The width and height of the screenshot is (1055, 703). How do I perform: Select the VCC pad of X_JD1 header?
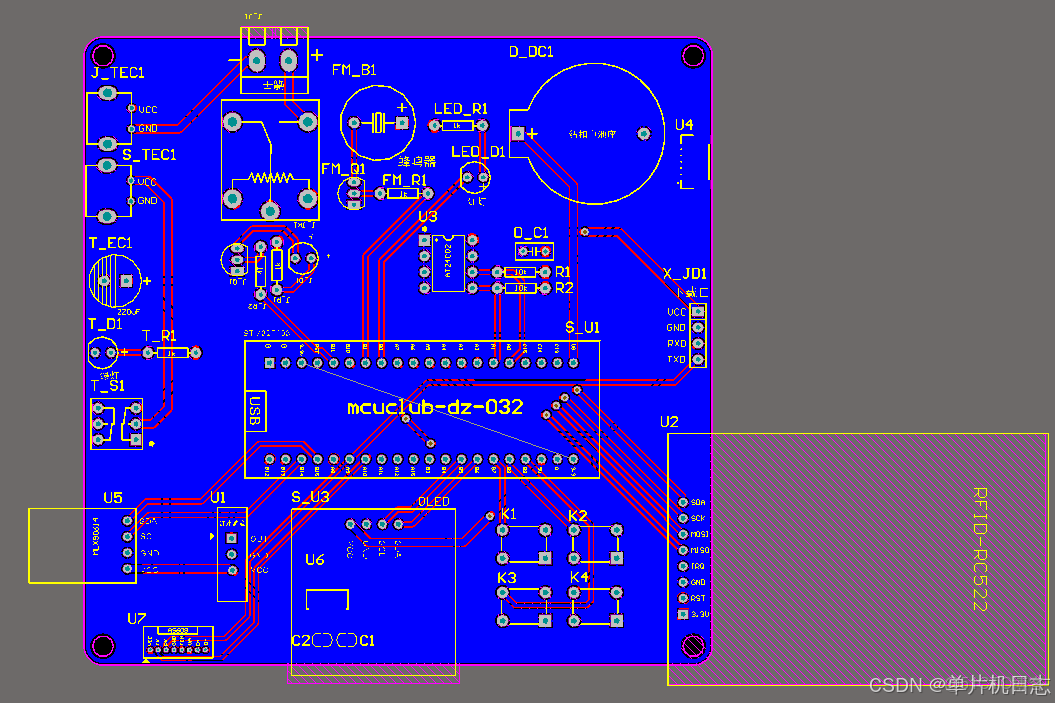[x=698, y=311]
